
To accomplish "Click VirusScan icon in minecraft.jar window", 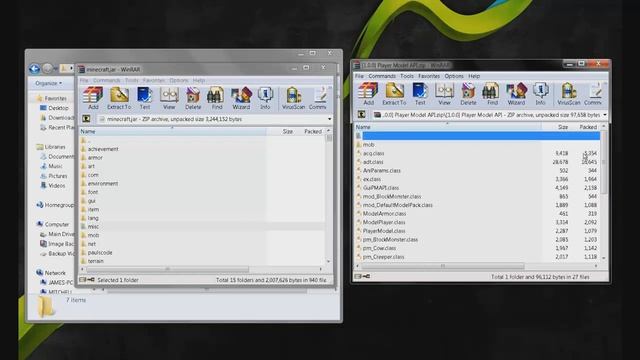I will [x=293, y=98].
